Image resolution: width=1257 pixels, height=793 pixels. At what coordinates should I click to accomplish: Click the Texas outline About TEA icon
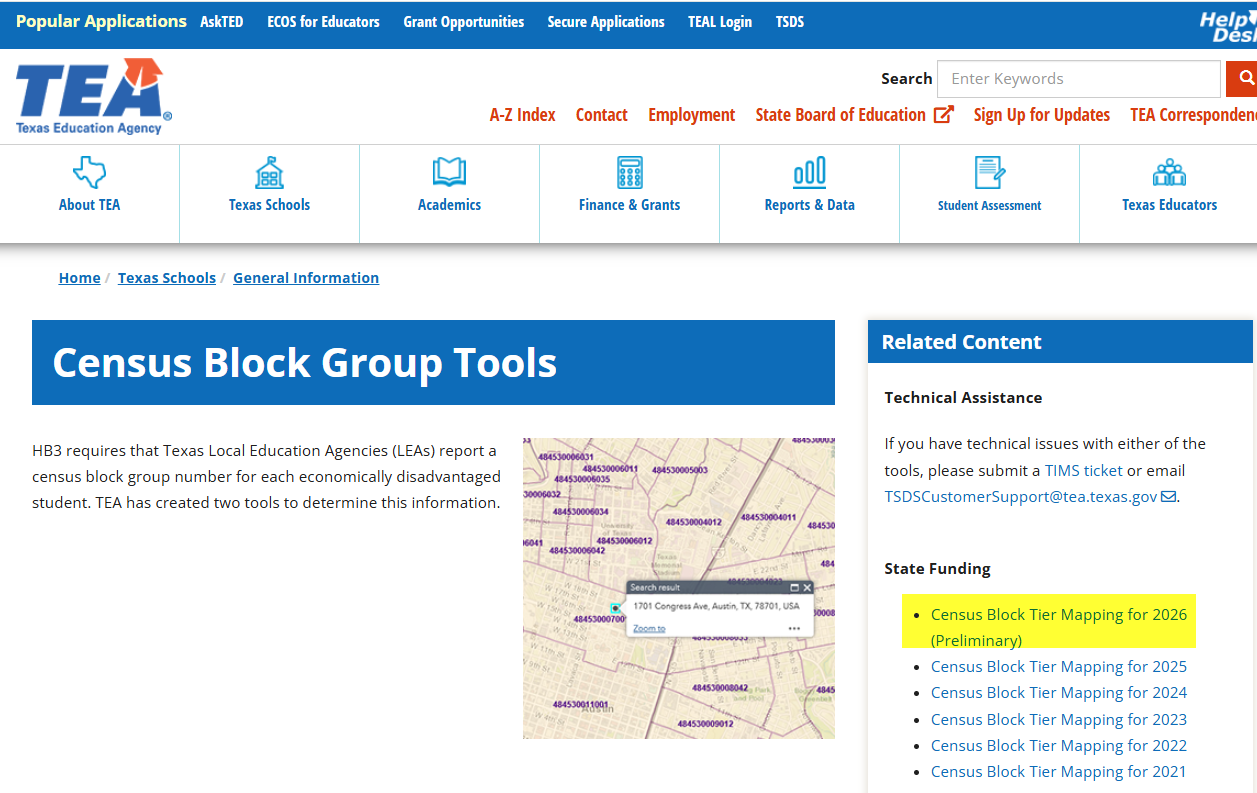pyautogui.click(x=89, y=172)
